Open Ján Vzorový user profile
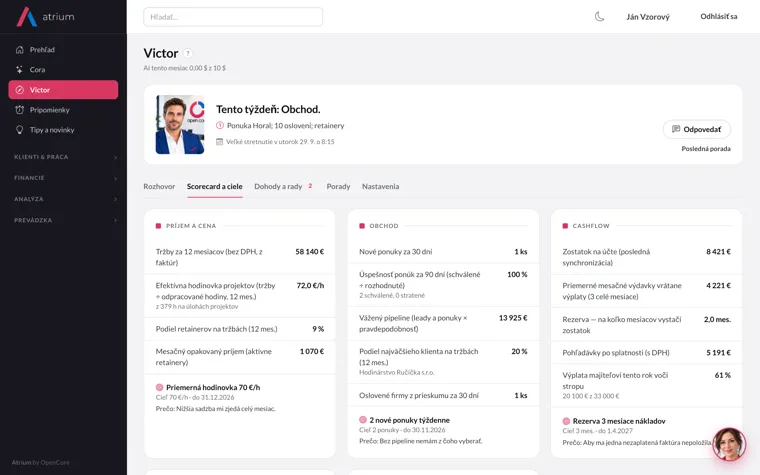This screenshot has height=475, width=760. click(x=648, y=17)
